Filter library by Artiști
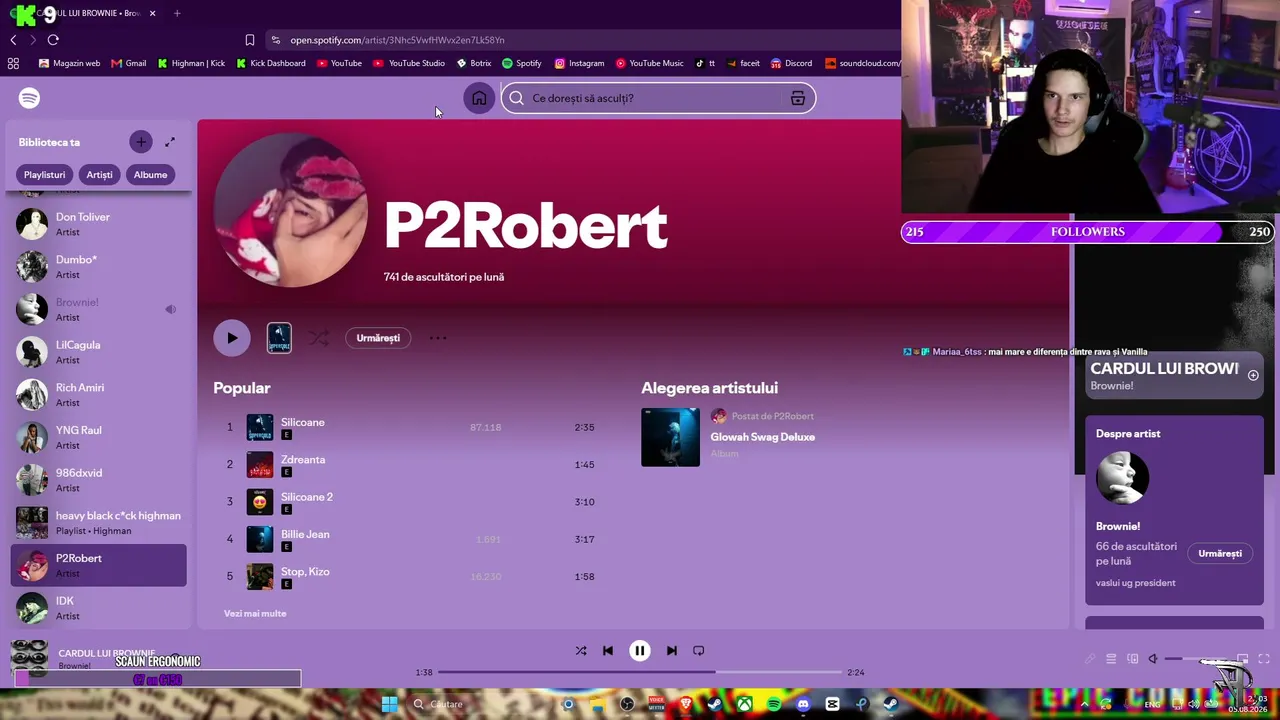Image resolution: width=1280 pixels, height=720 pixels. click(x=99, y=175)
